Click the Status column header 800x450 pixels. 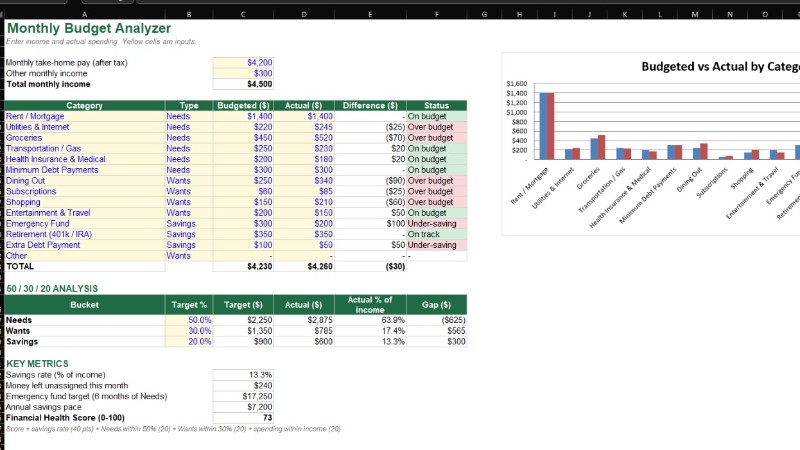[436, 106]
